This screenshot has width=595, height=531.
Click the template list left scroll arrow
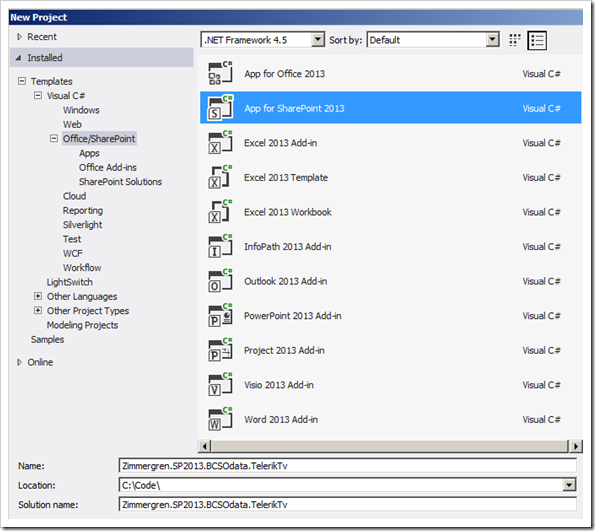(205, 446)
